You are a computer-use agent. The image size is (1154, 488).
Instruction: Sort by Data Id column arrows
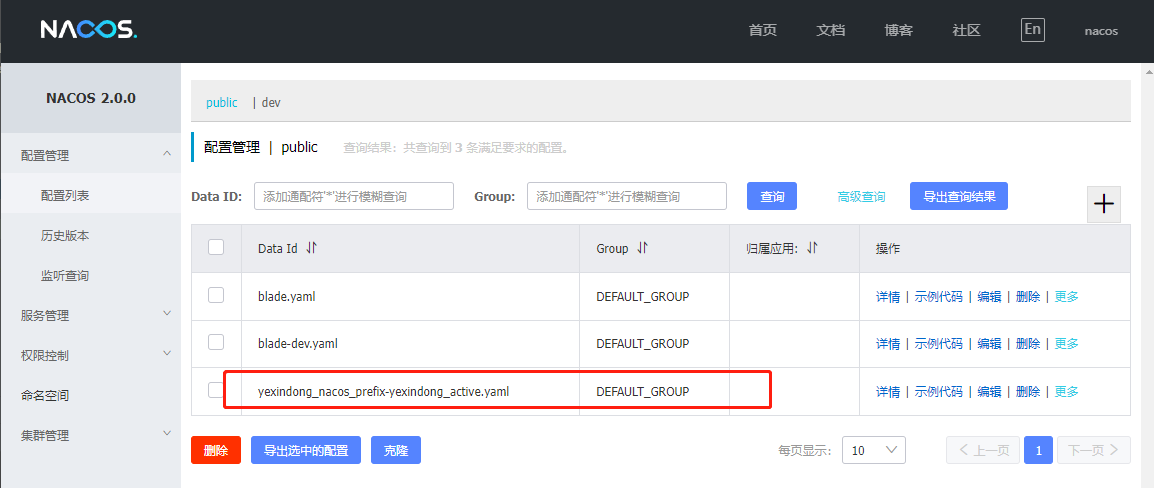311,249
